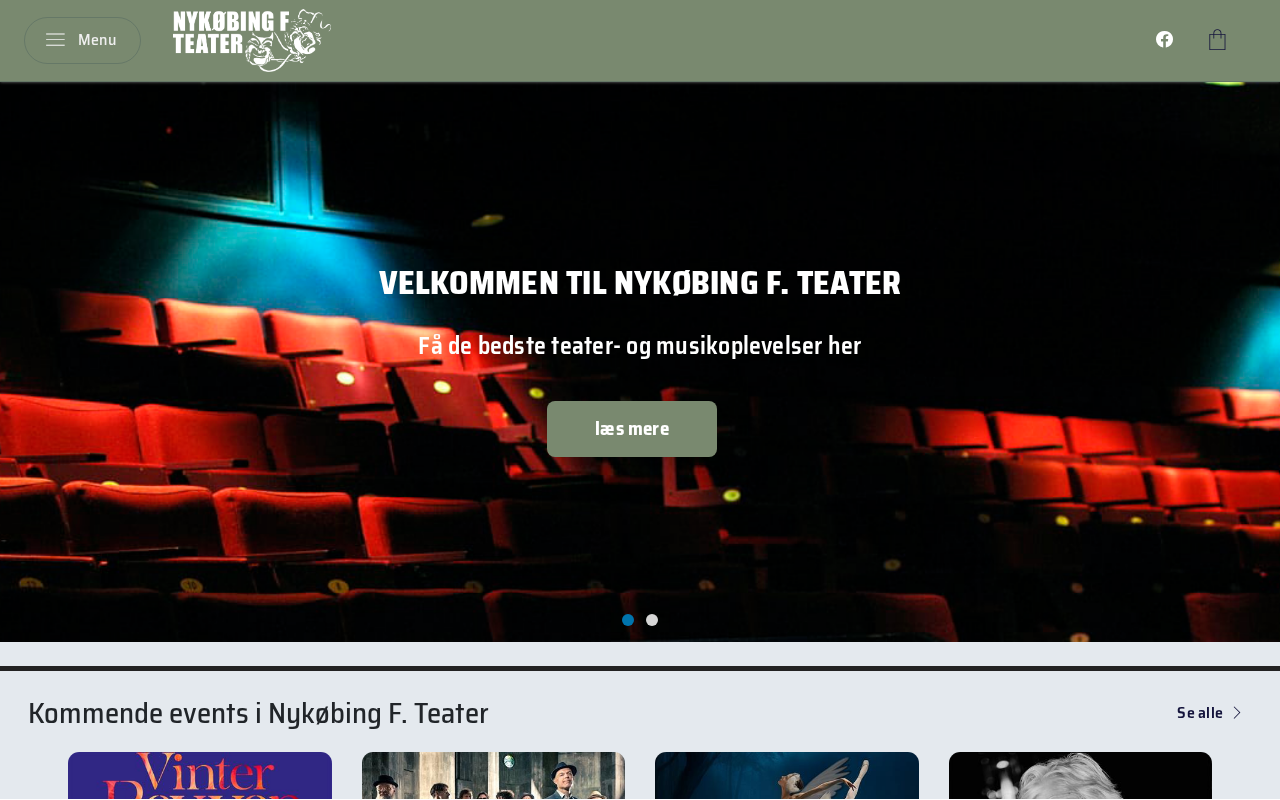
Task: Open the black-and-white portrait event thumbnail
Action: point(1080,776)
